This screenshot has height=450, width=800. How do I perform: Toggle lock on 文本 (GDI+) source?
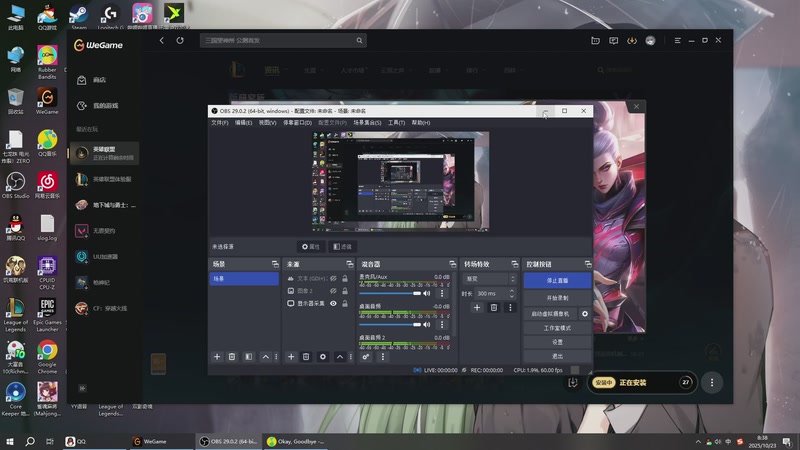(345, 279)
